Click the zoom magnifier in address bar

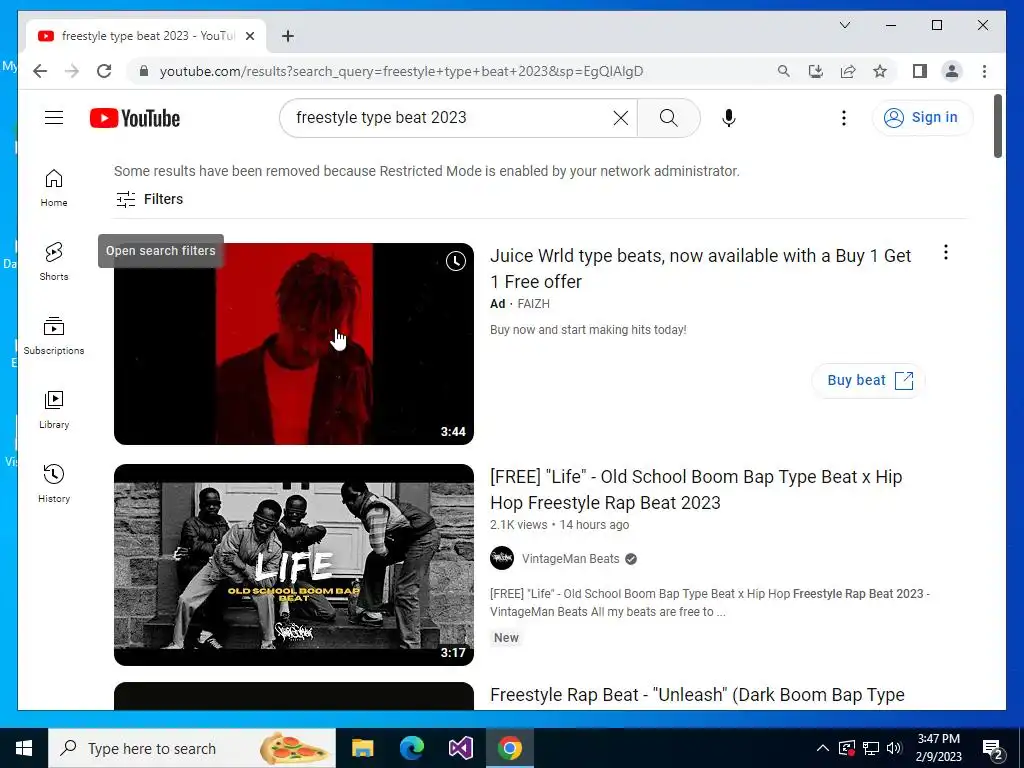(784, 71)
